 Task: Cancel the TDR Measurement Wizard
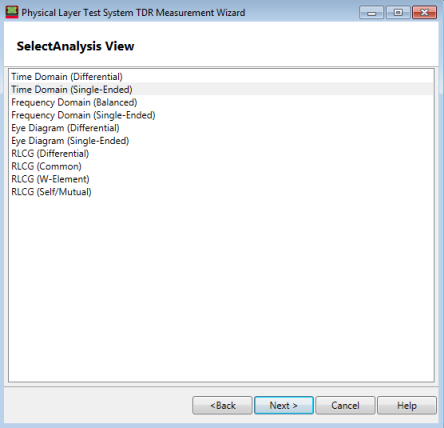(x=345, y=405)
